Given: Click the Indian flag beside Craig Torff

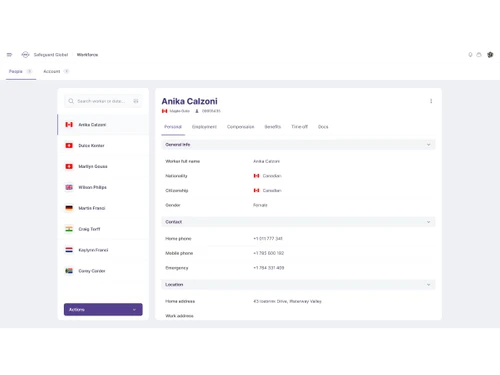Looking at the screenshot, I should coord(69,229).
